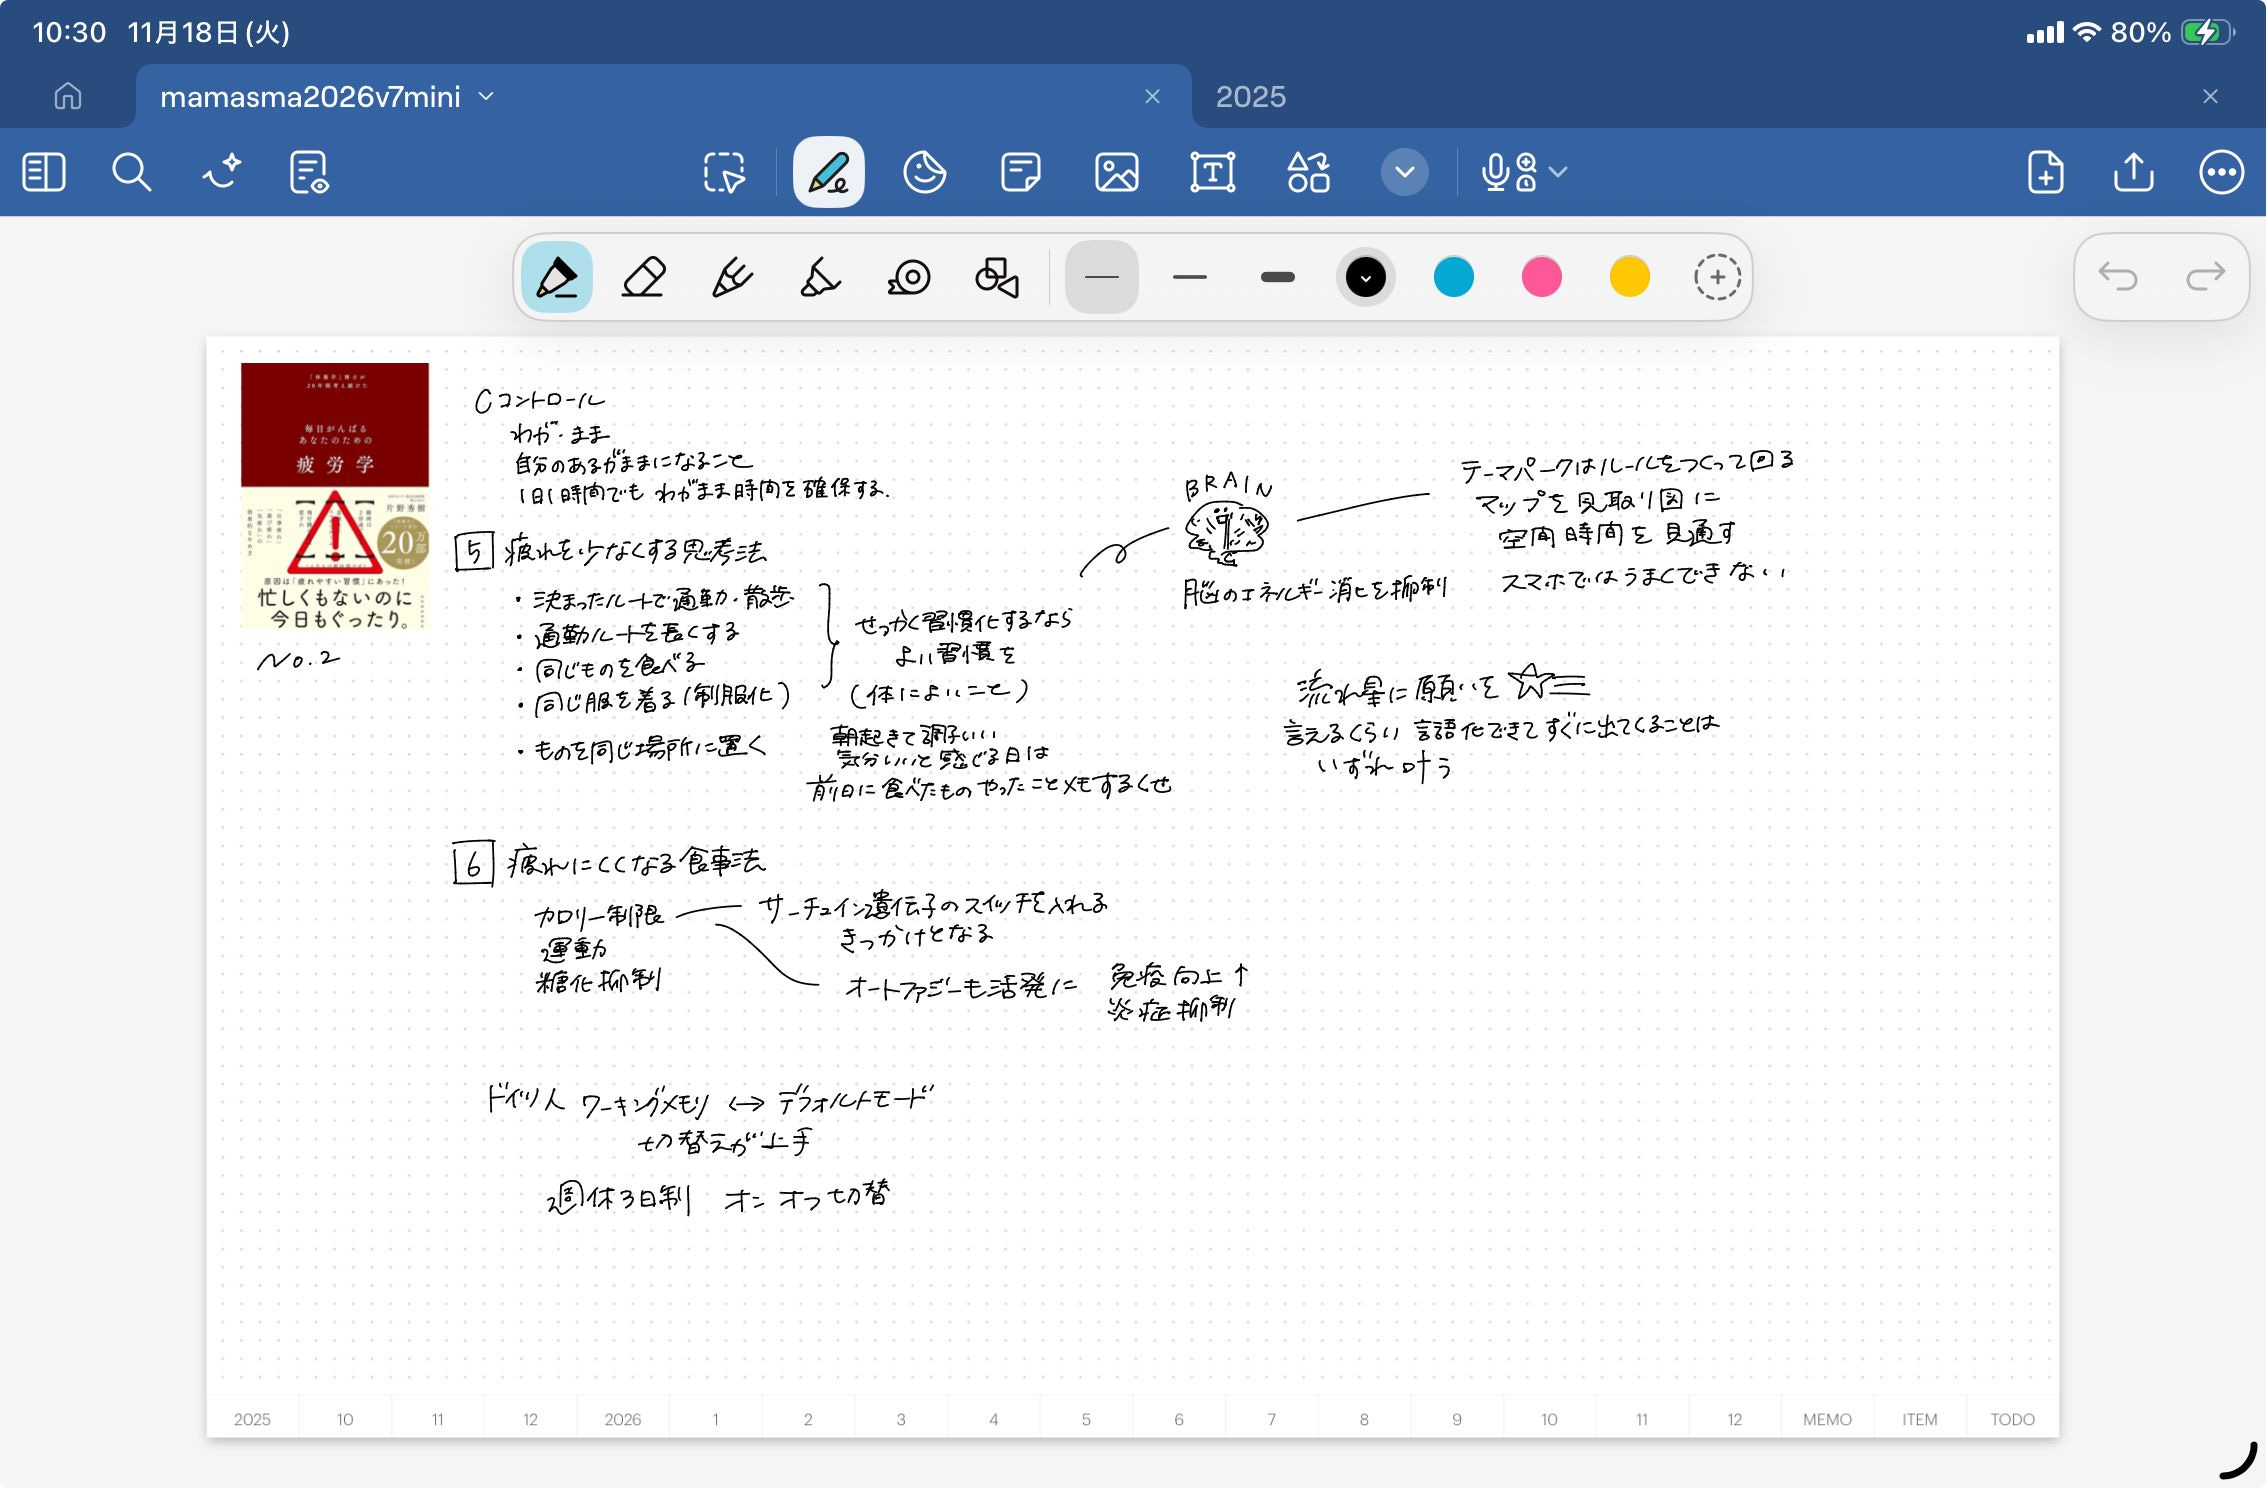Undo the last stroke
Viewport: 2266px width, 1488px height.
(x=2117, y=277)
